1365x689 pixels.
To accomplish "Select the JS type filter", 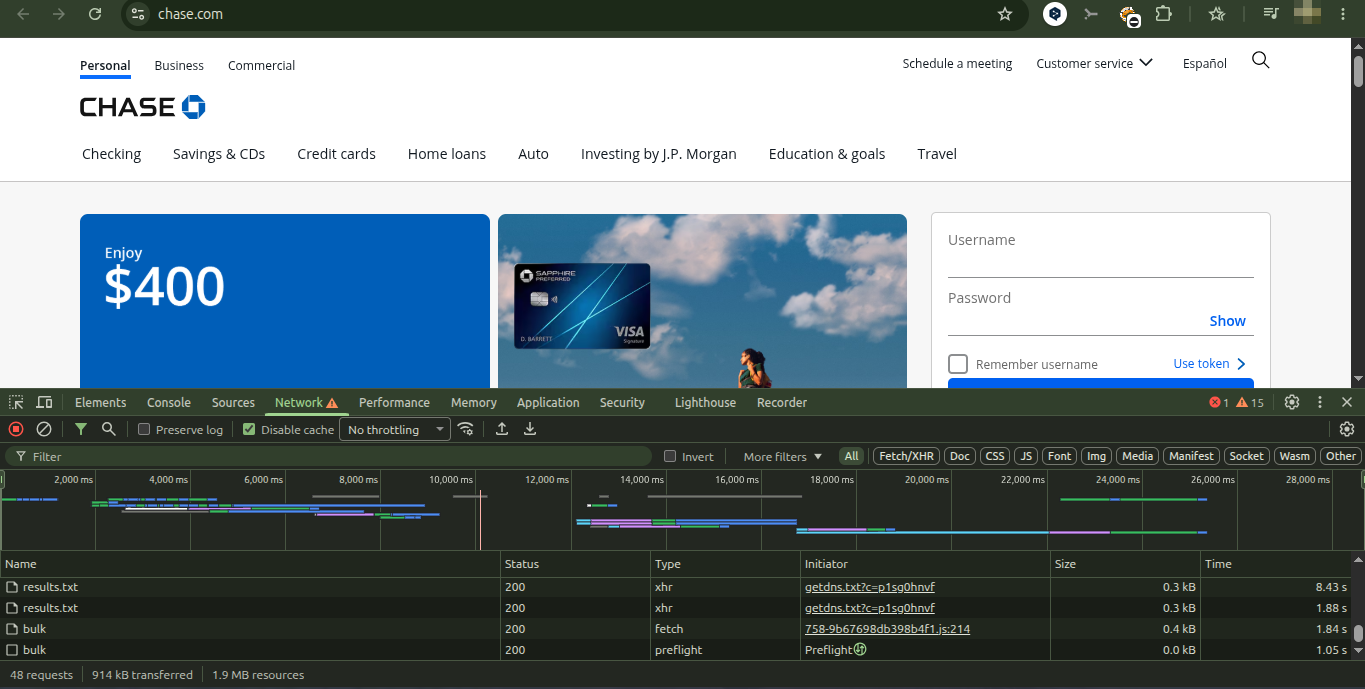I will [x=1025, y=456].
